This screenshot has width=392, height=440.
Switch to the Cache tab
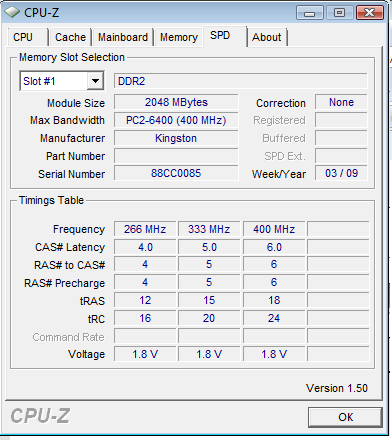pos(70,37)
